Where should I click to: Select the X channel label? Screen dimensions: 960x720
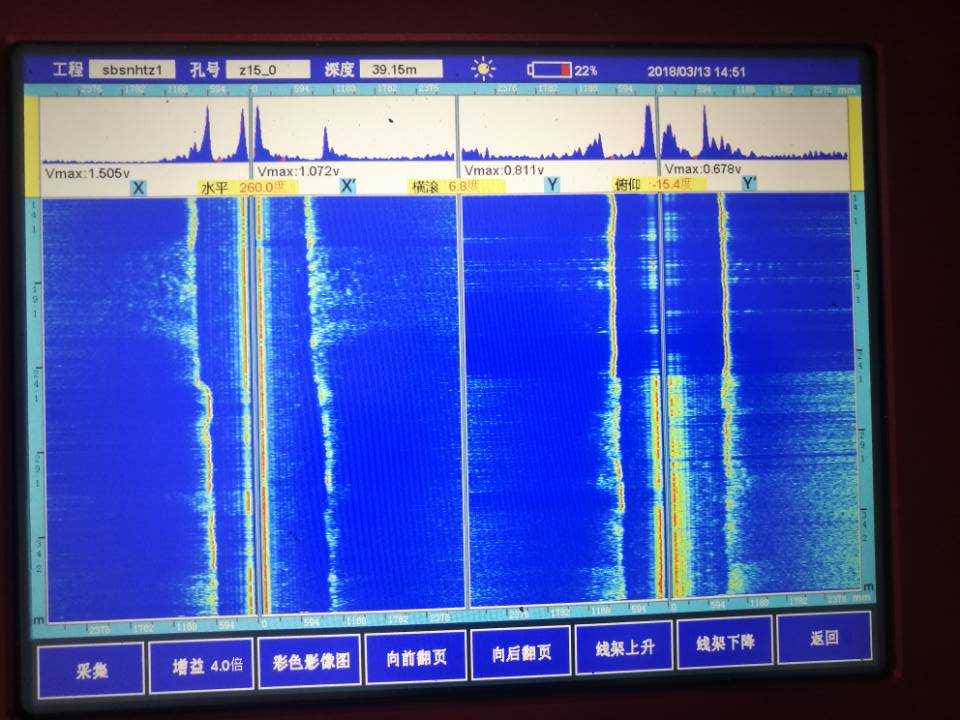[x=138, y=187]
